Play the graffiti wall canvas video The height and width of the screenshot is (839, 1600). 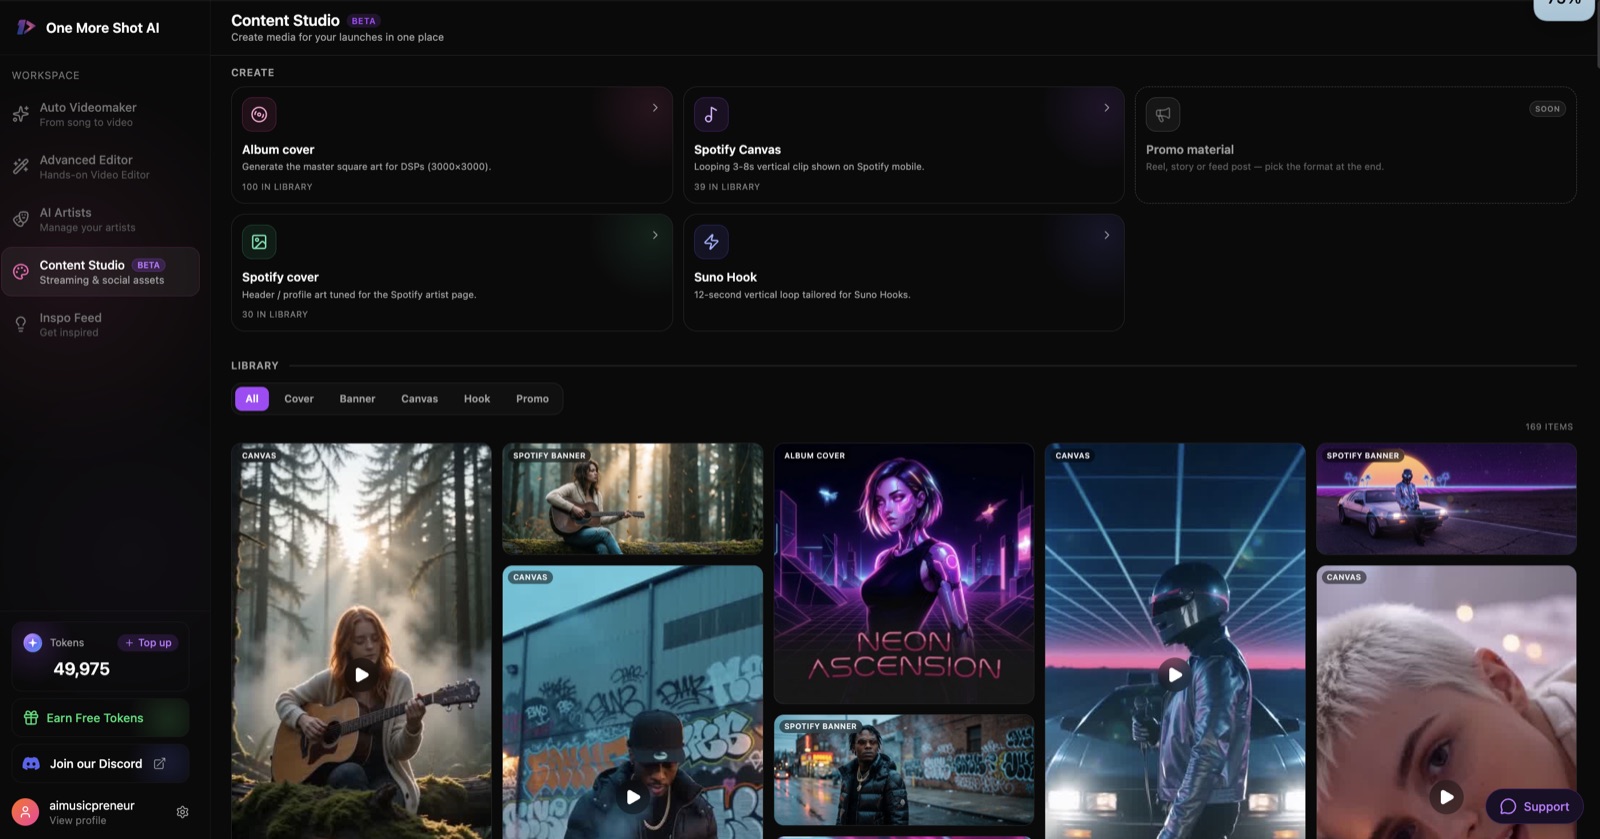[633, 797]
